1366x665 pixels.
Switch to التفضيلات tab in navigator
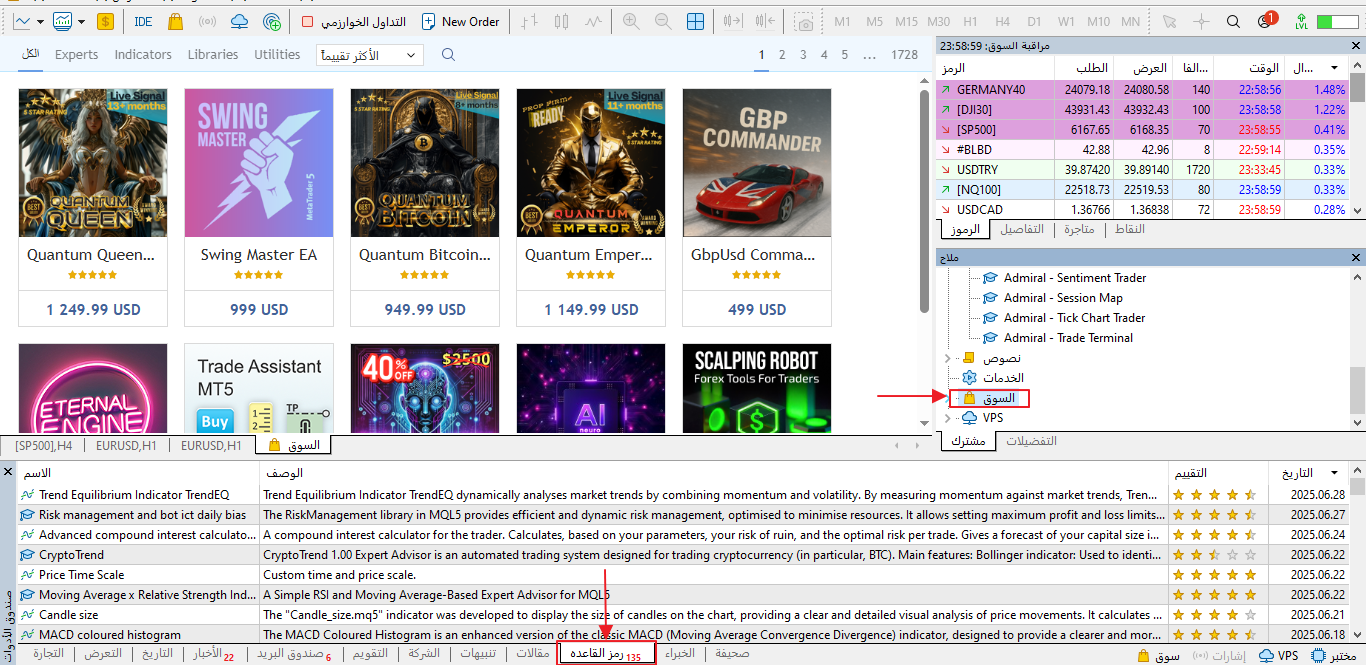tap(1031, 441)
